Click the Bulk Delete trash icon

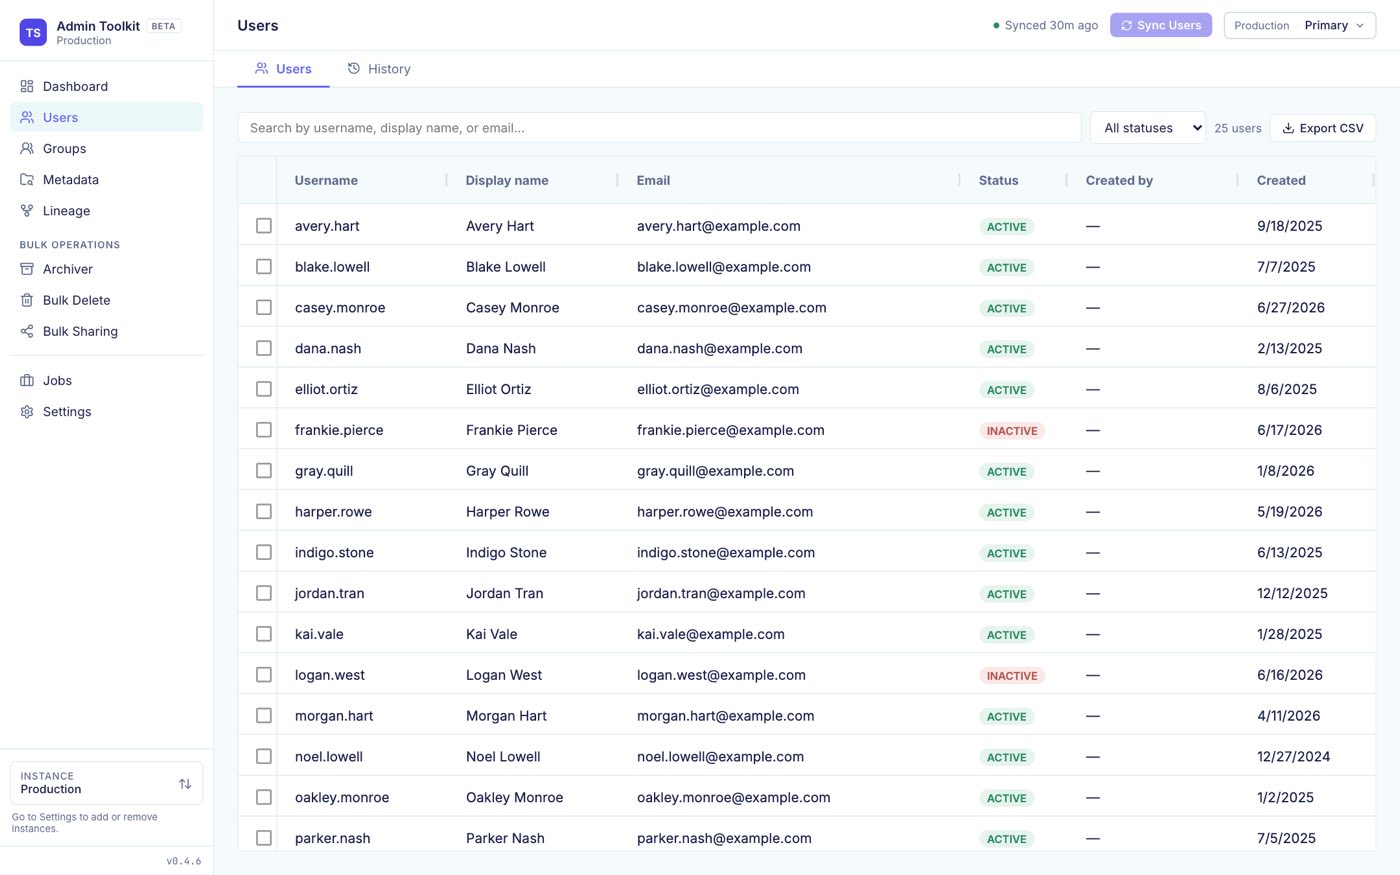[27, 300]
